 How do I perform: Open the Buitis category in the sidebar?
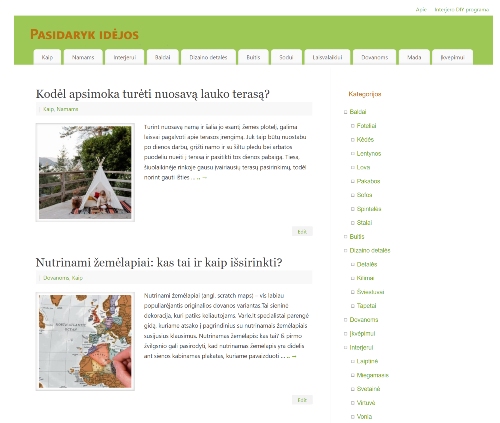click(x=357, y=237)
